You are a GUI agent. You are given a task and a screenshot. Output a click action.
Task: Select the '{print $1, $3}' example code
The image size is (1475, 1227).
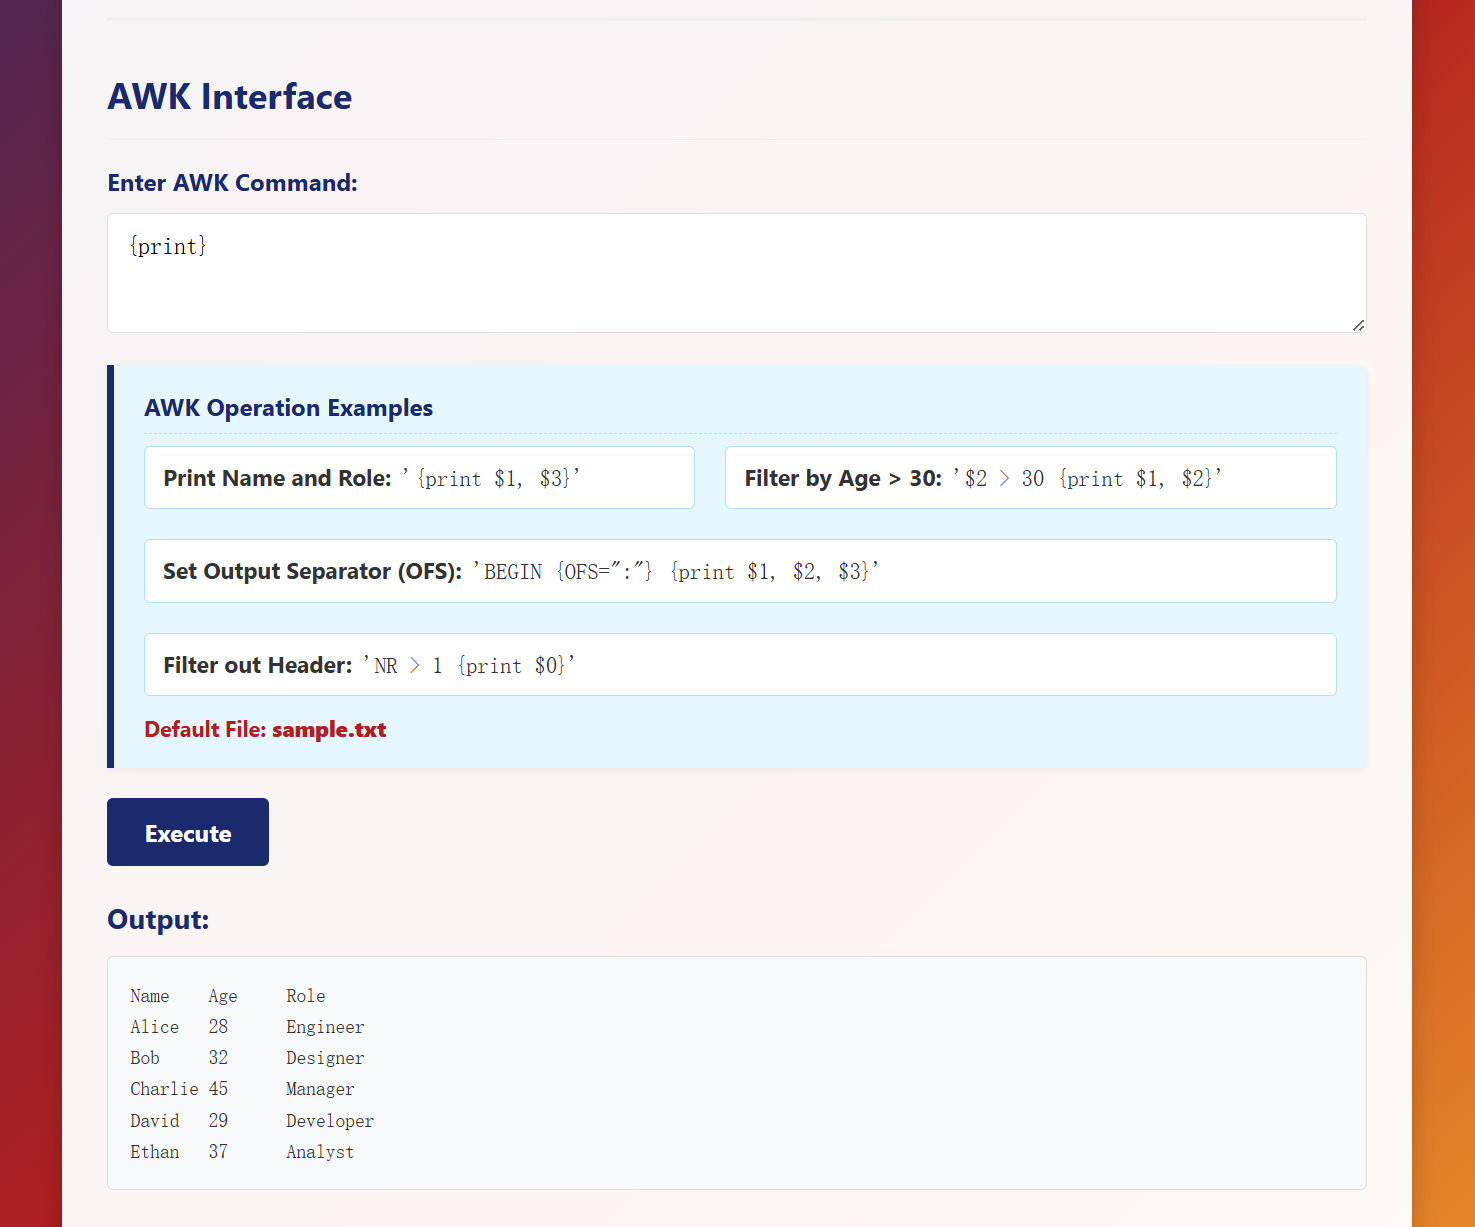[x=491, y=478]
